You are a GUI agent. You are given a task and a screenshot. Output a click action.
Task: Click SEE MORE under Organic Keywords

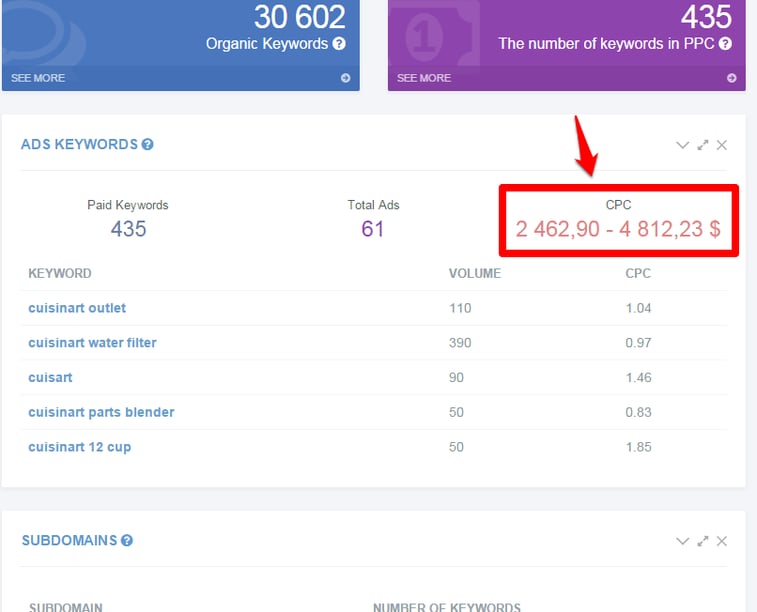click(x=38, y=78)
